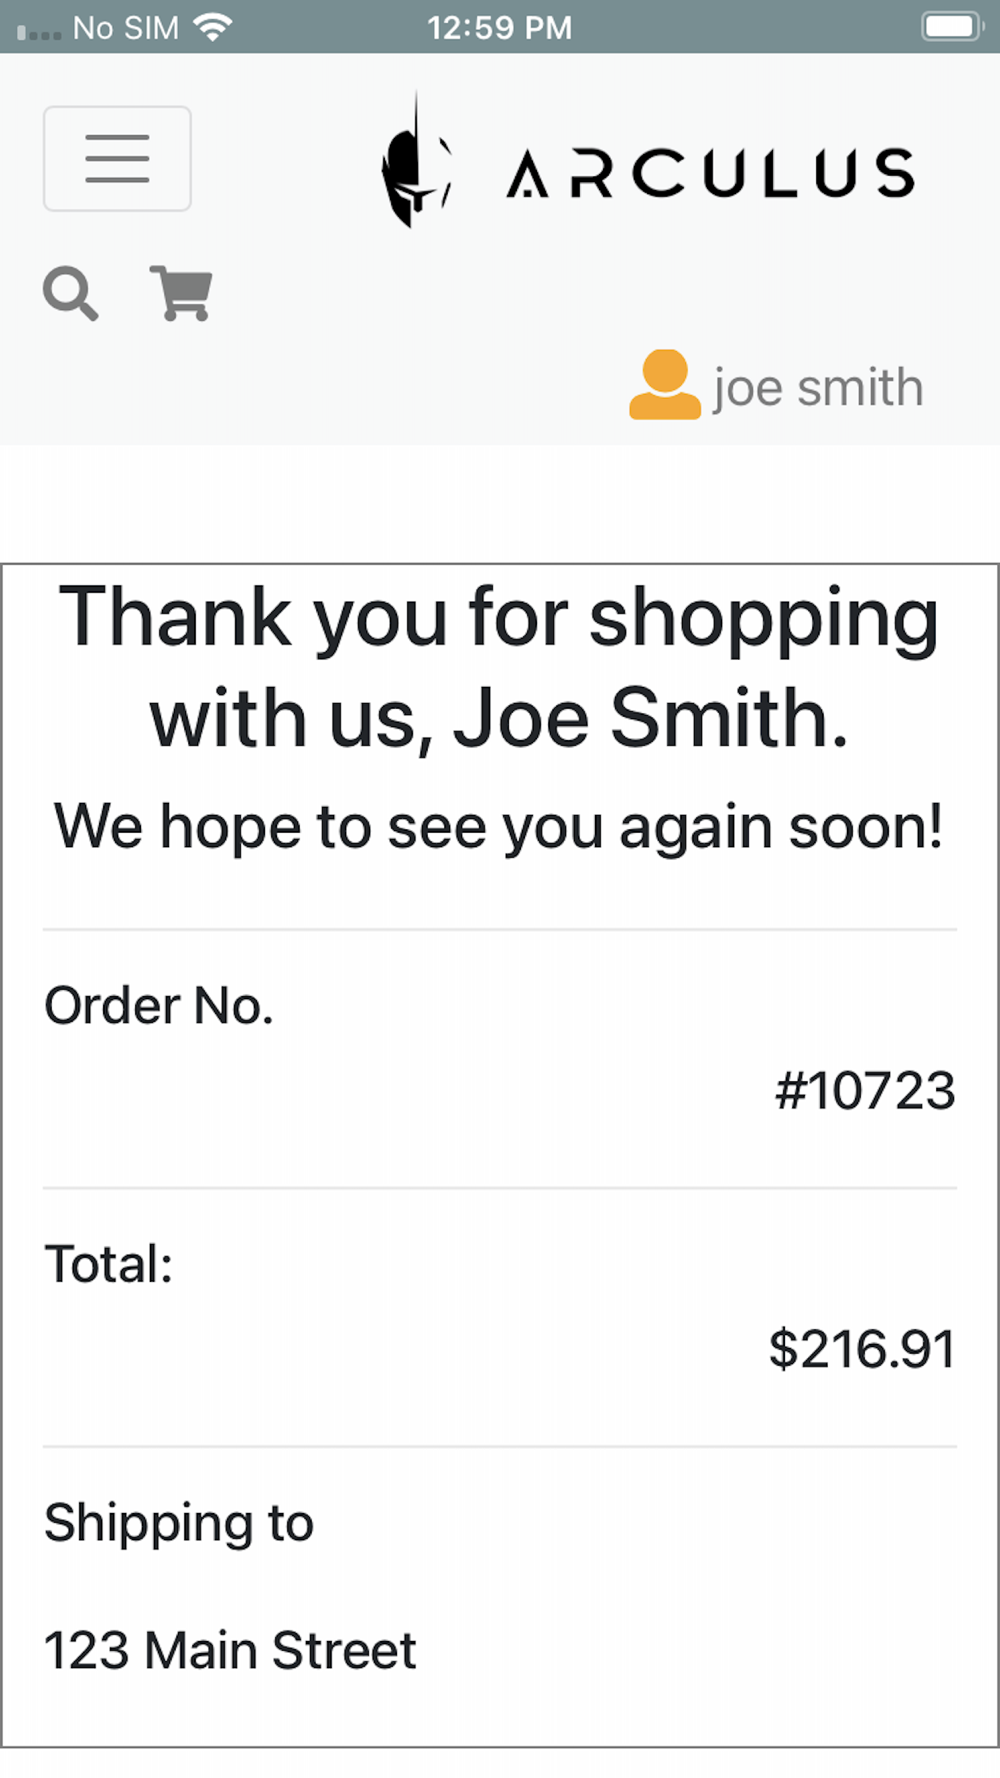Tap the Total: label
Screen dimensions: 1000x1778
[109, 1264]
